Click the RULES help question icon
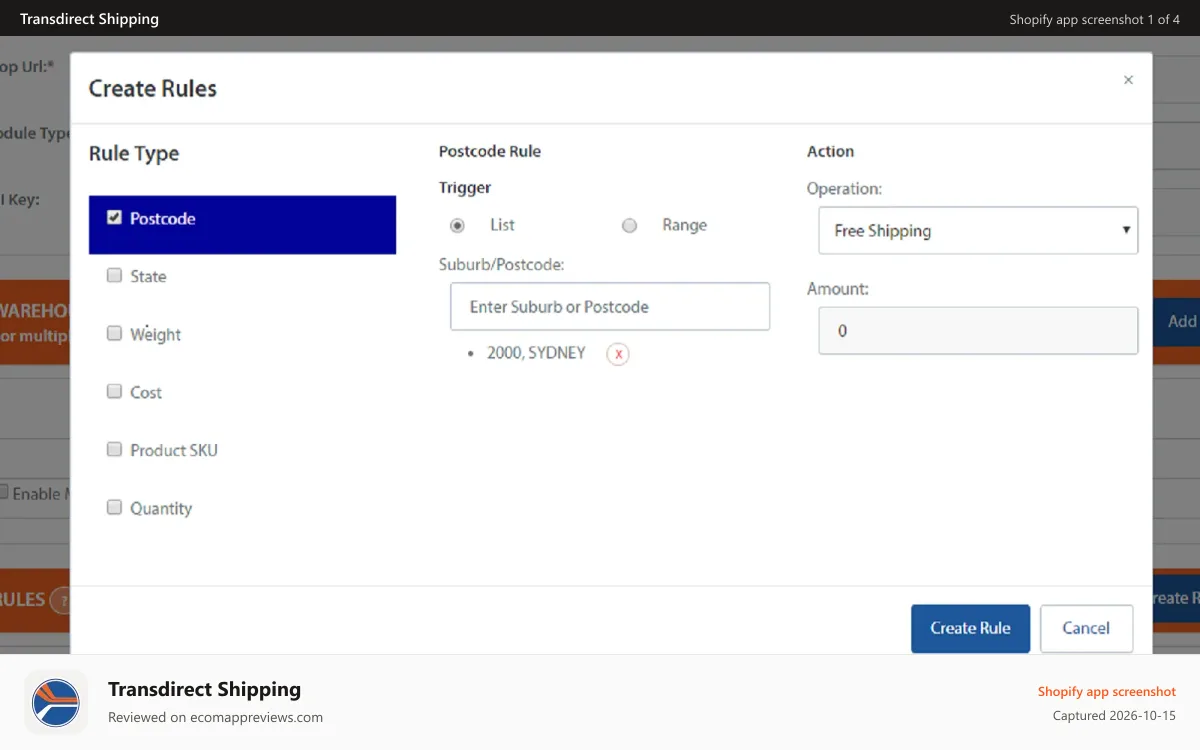Image resolution: width=1200 pixels, height=750 pixels. tap(61, 600)
